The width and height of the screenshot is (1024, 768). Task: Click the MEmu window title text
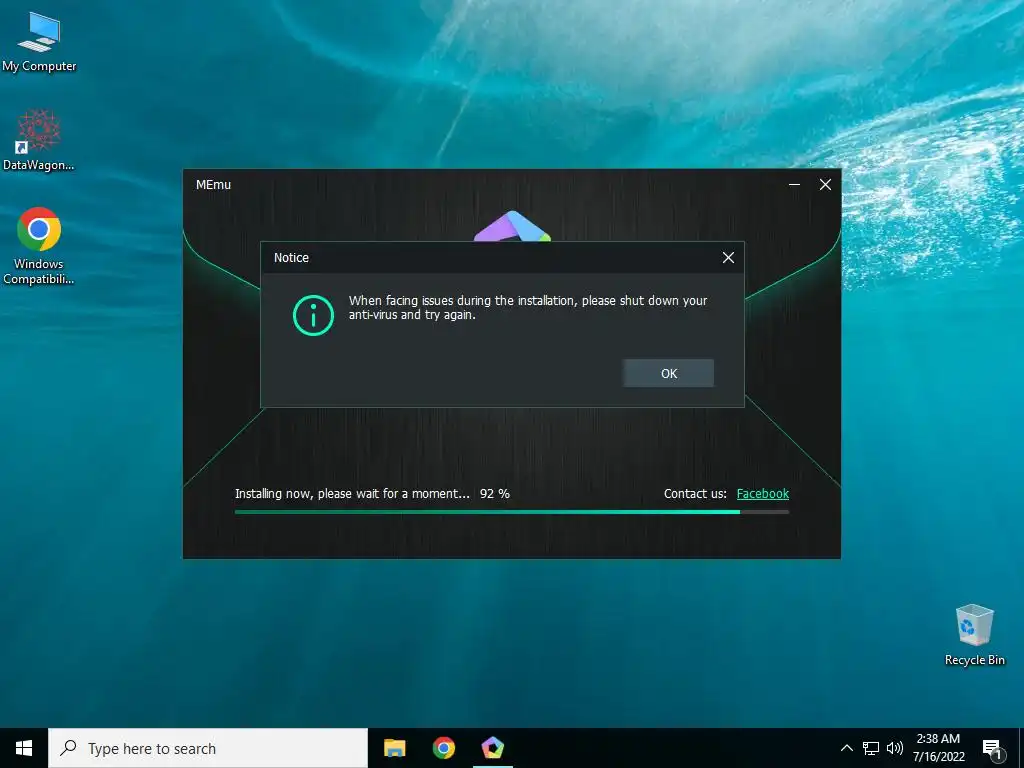click(214, 185)
